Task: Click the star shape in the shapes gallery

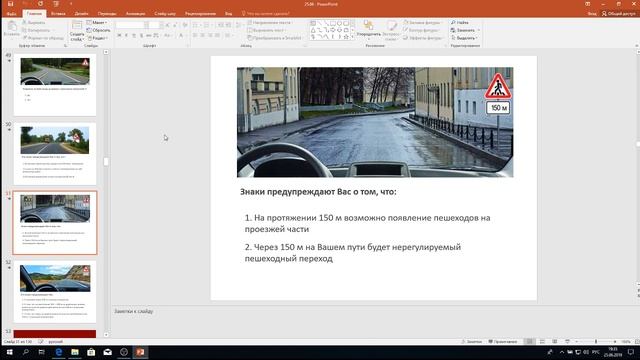Action: tap(346, 36)
